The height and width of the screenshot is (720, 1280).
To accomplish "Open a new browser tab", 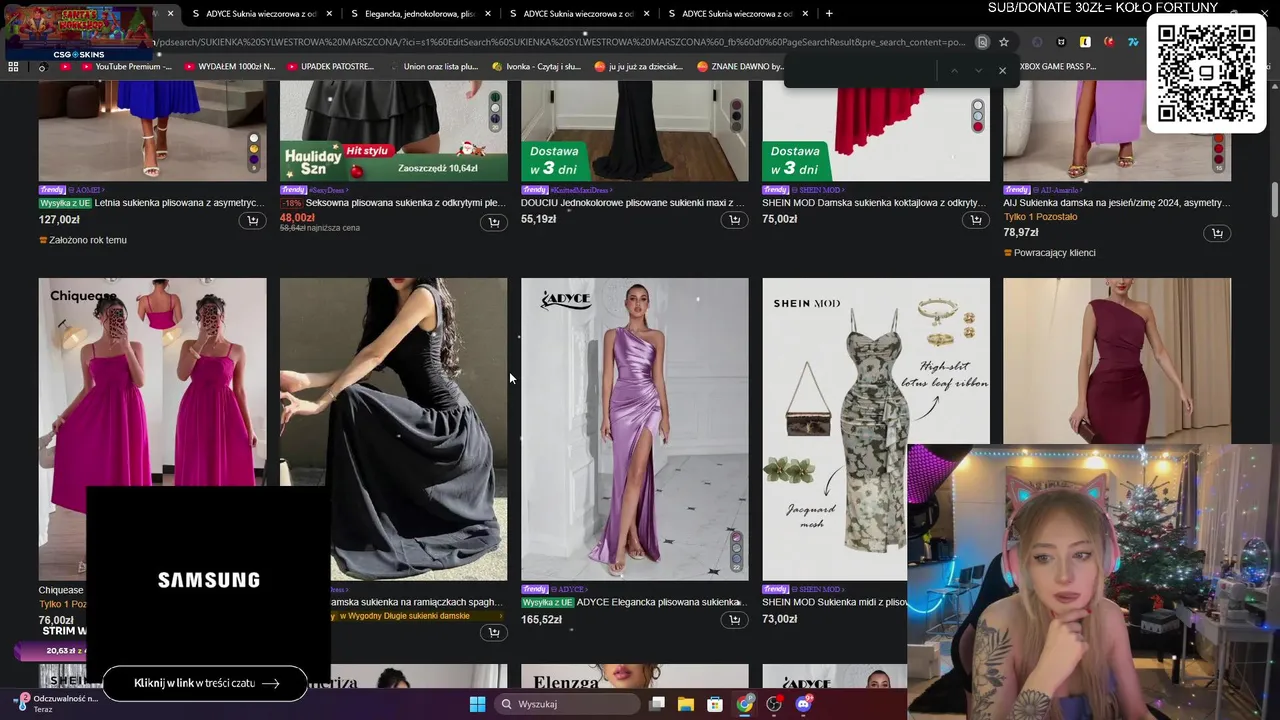I will (x=829, y=14).
